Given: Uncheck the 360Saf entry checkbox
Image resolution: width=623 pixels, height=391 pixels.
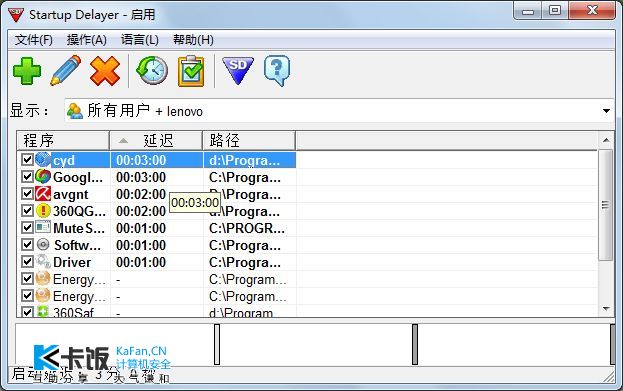Looking at the screenshot, I should click(27, 312).
